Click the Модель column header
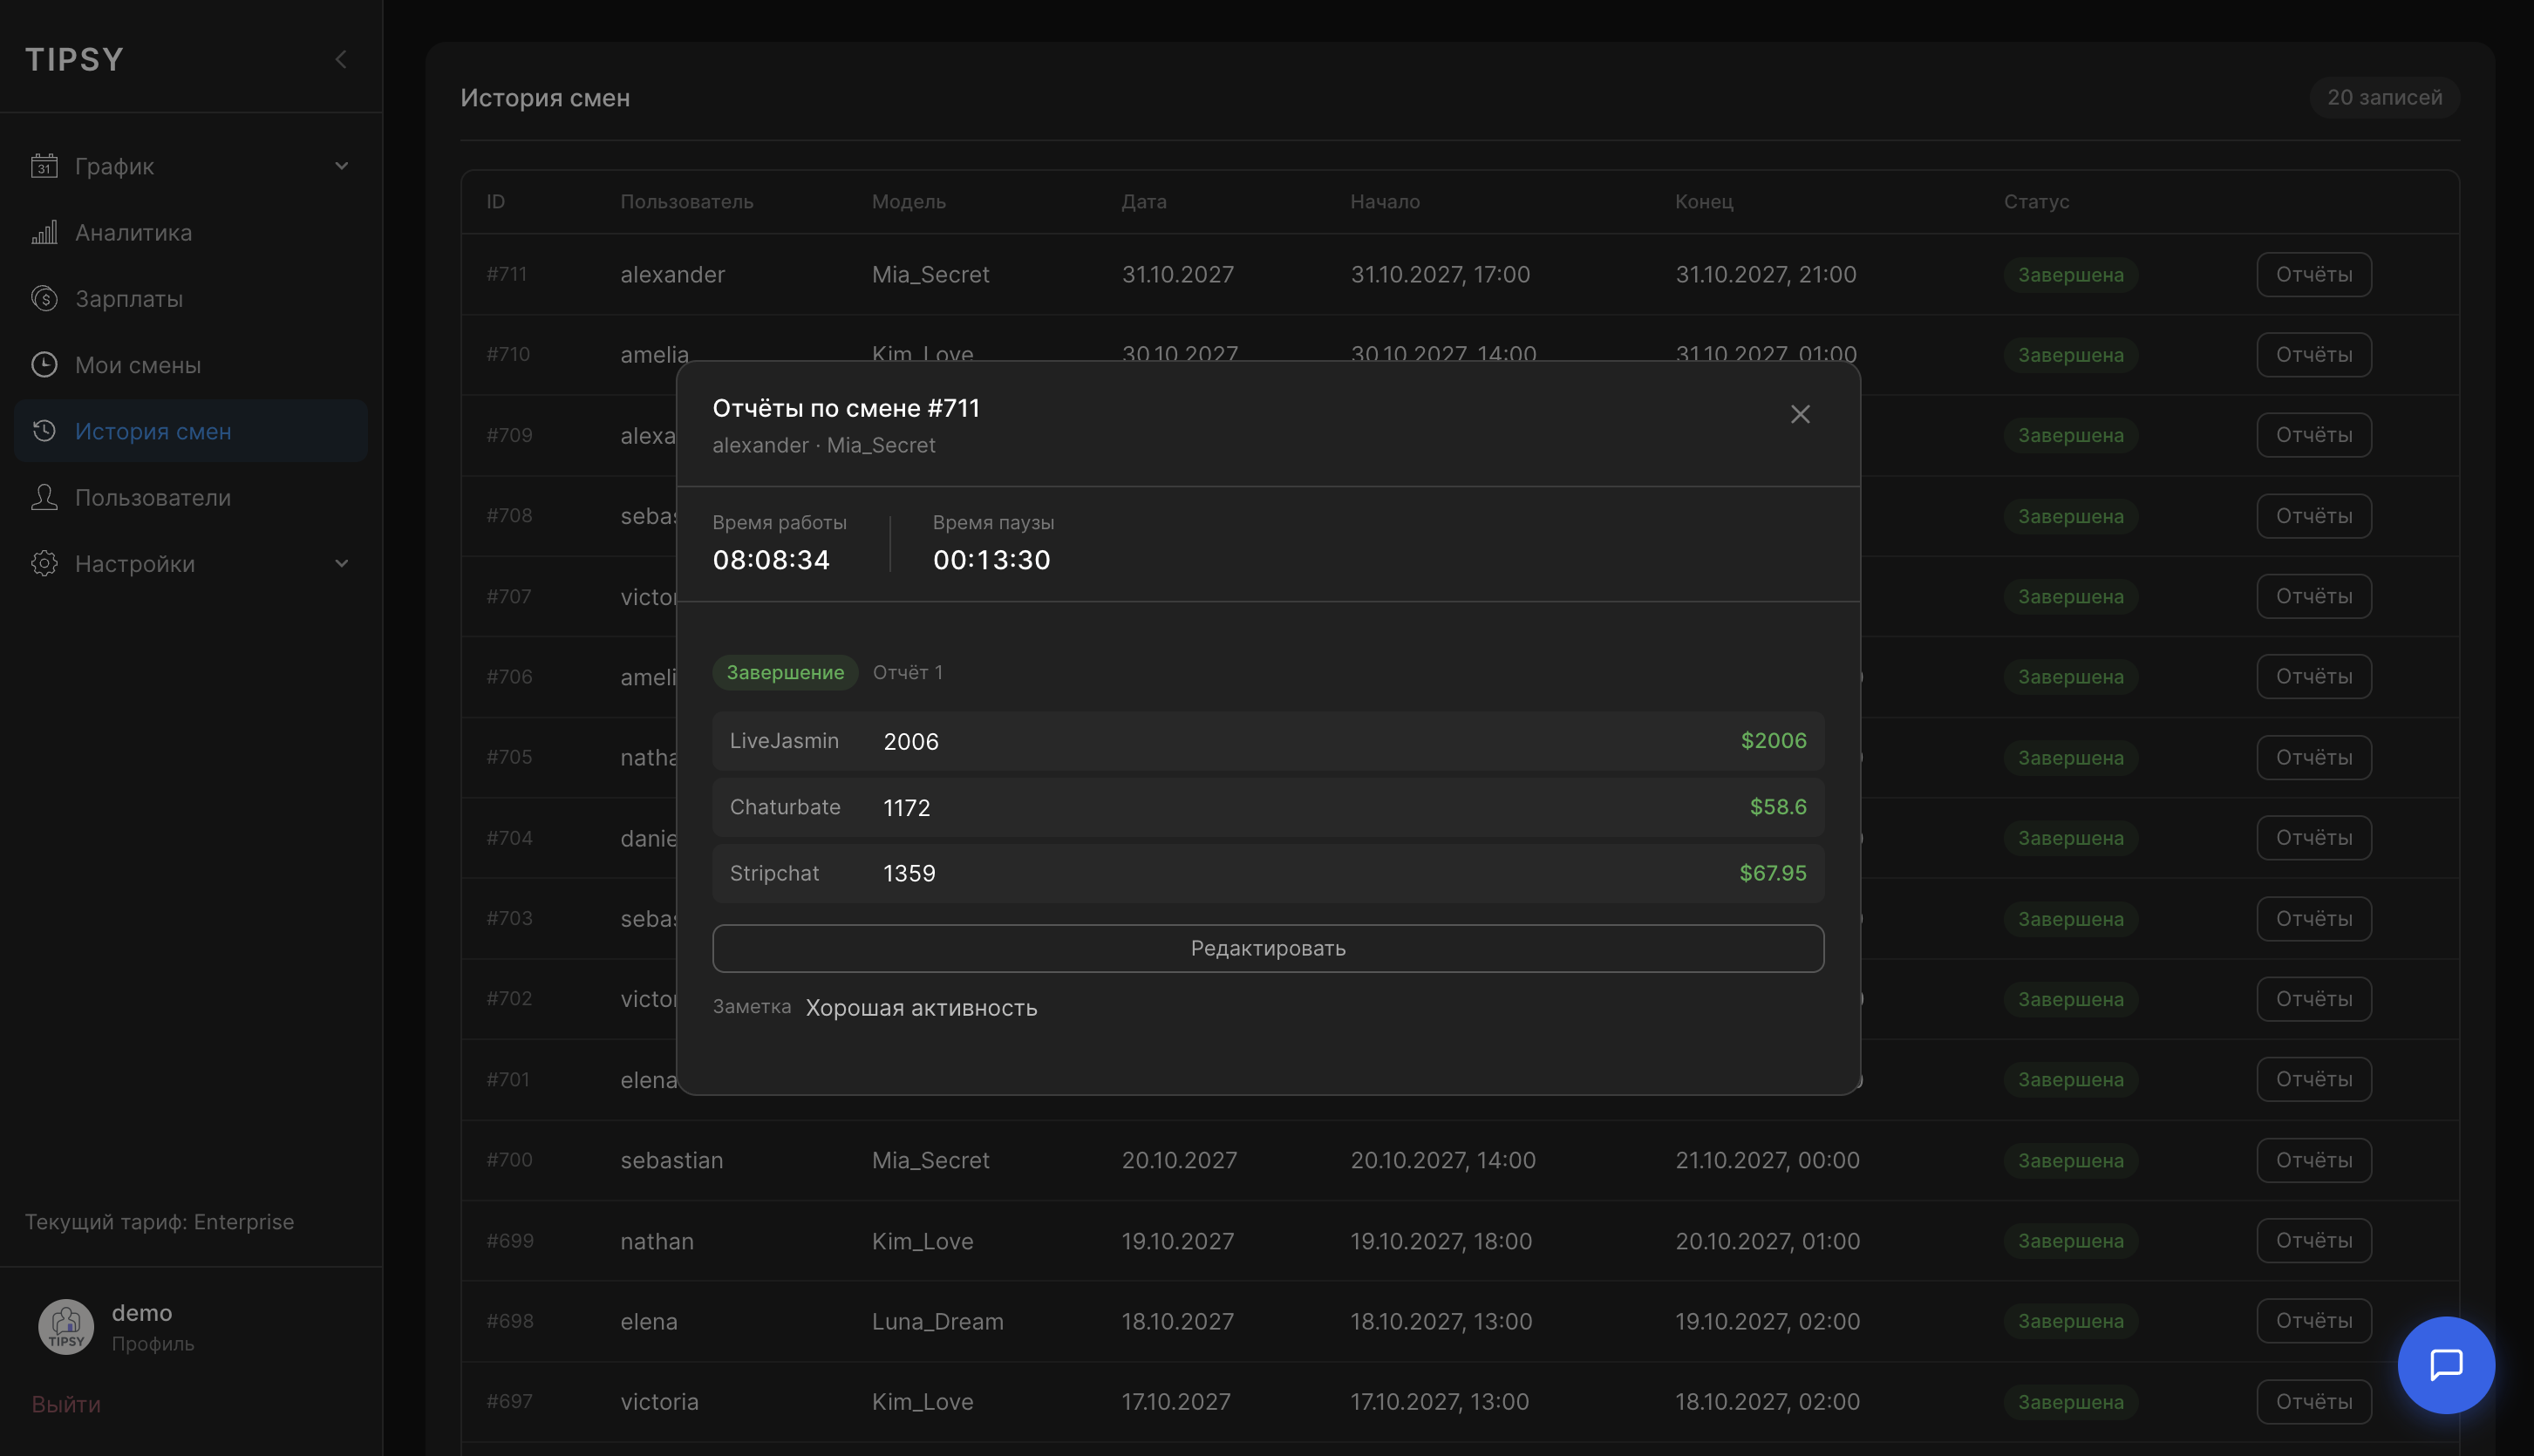Screen dimensions: 2534x1456 (909, 201)
